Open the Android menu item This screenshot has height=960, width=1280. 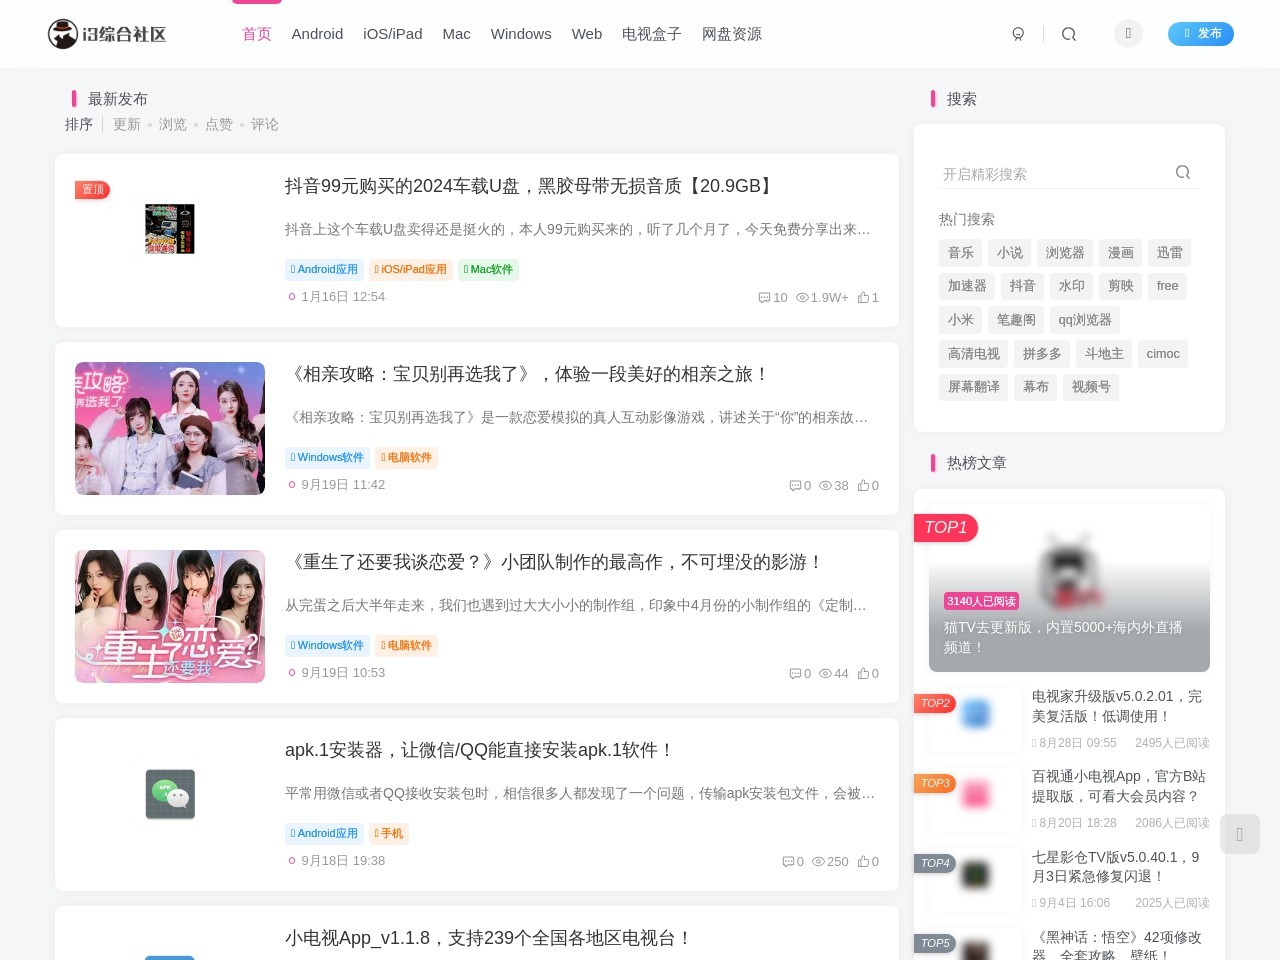pos(317,34)
